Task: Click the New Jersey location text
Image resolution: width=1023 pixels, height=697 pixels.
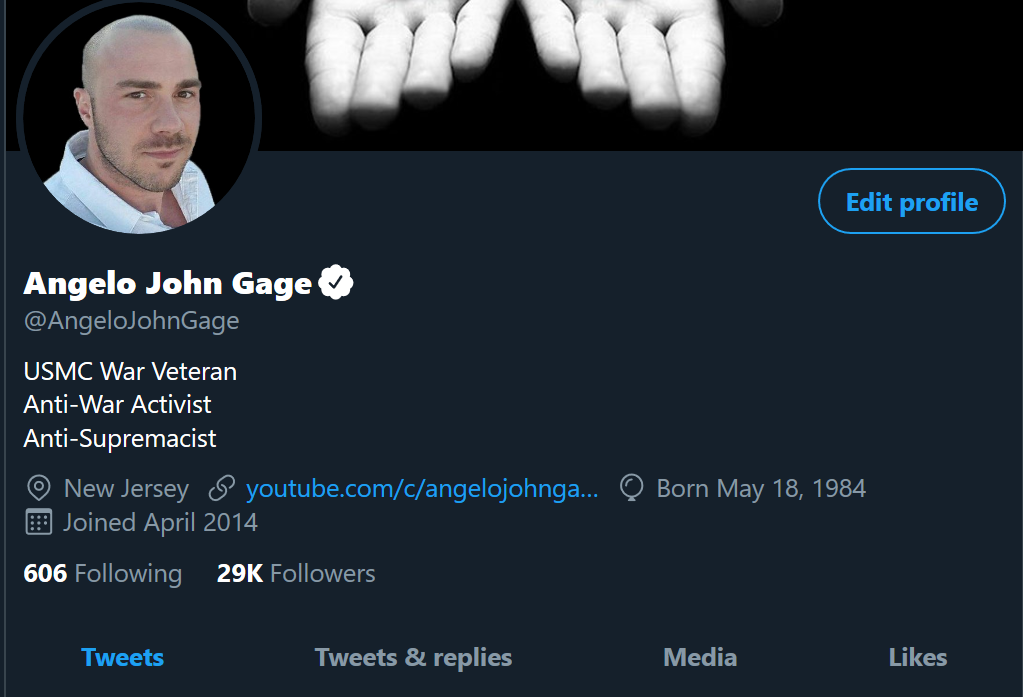Action: pyautogui.click(x=126, y=489)
